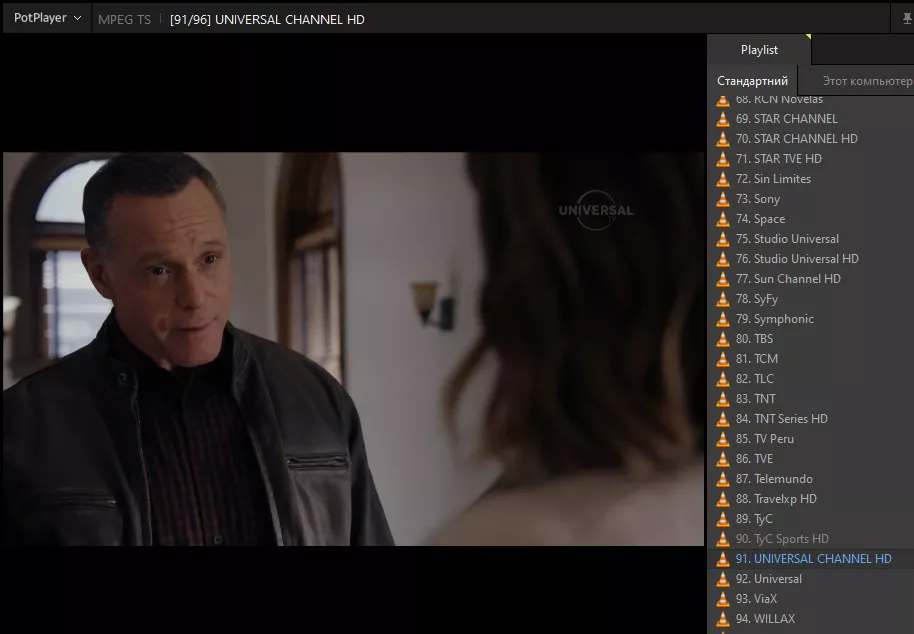Click cone icon beside SyFy

[723, 299]
